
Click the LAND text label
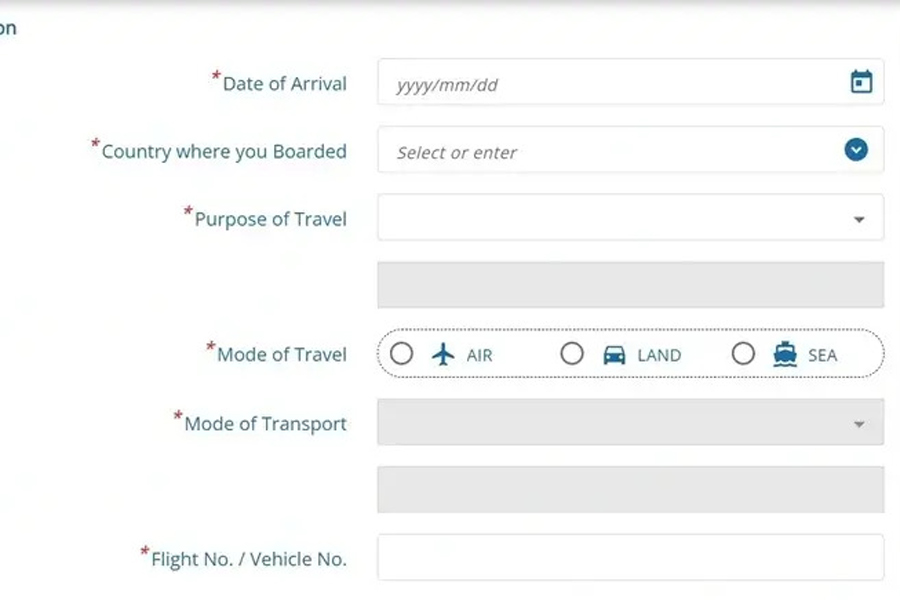(659, 355)
